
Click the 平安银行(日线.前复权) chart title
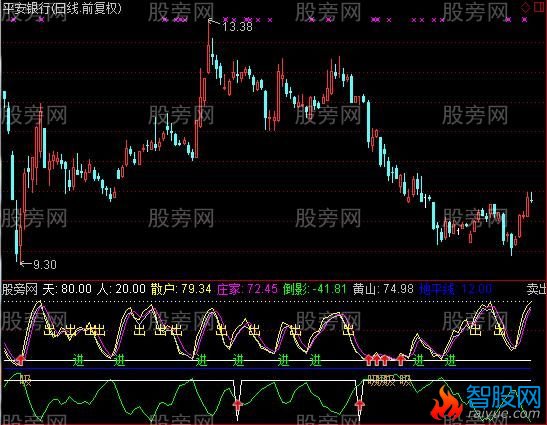[x=62, y=8]
